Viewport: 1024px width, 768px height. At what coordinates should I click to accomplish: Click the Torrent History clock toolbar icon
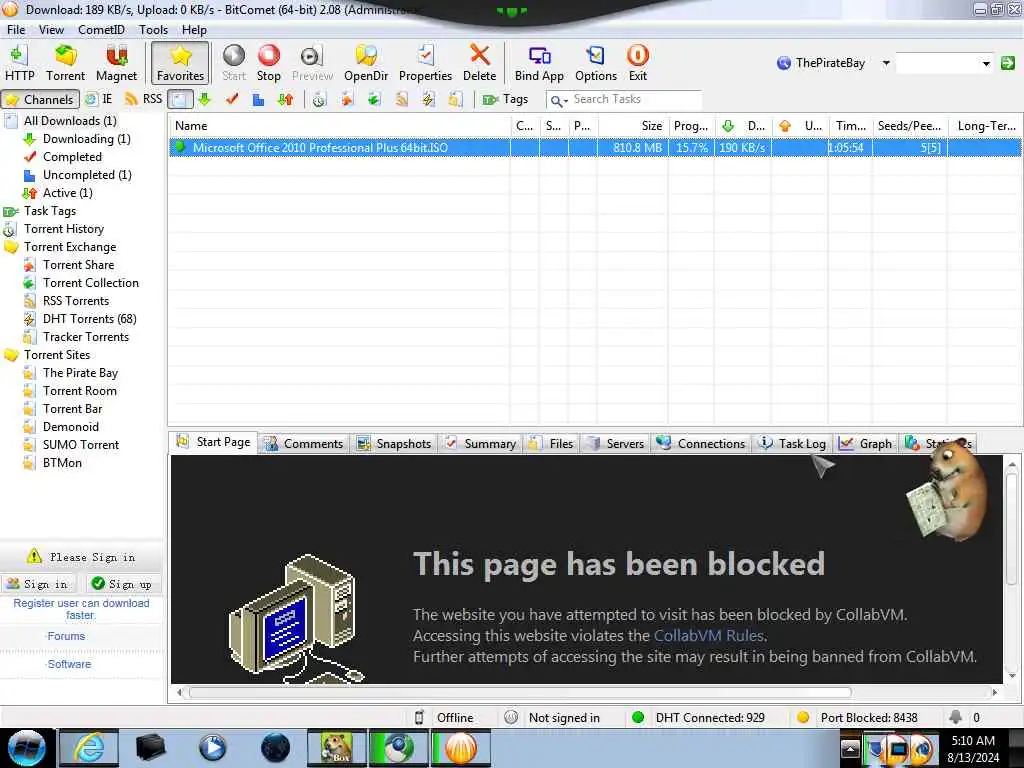tap(319, 99)
